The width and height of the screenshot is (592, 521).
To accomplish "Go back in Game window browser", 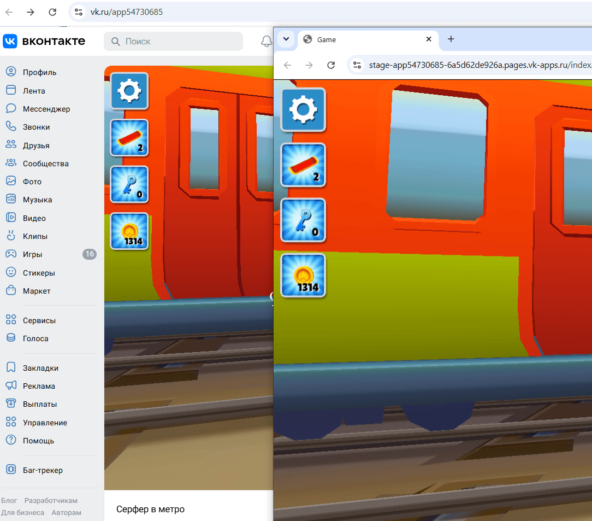I will tap(287, 65).
